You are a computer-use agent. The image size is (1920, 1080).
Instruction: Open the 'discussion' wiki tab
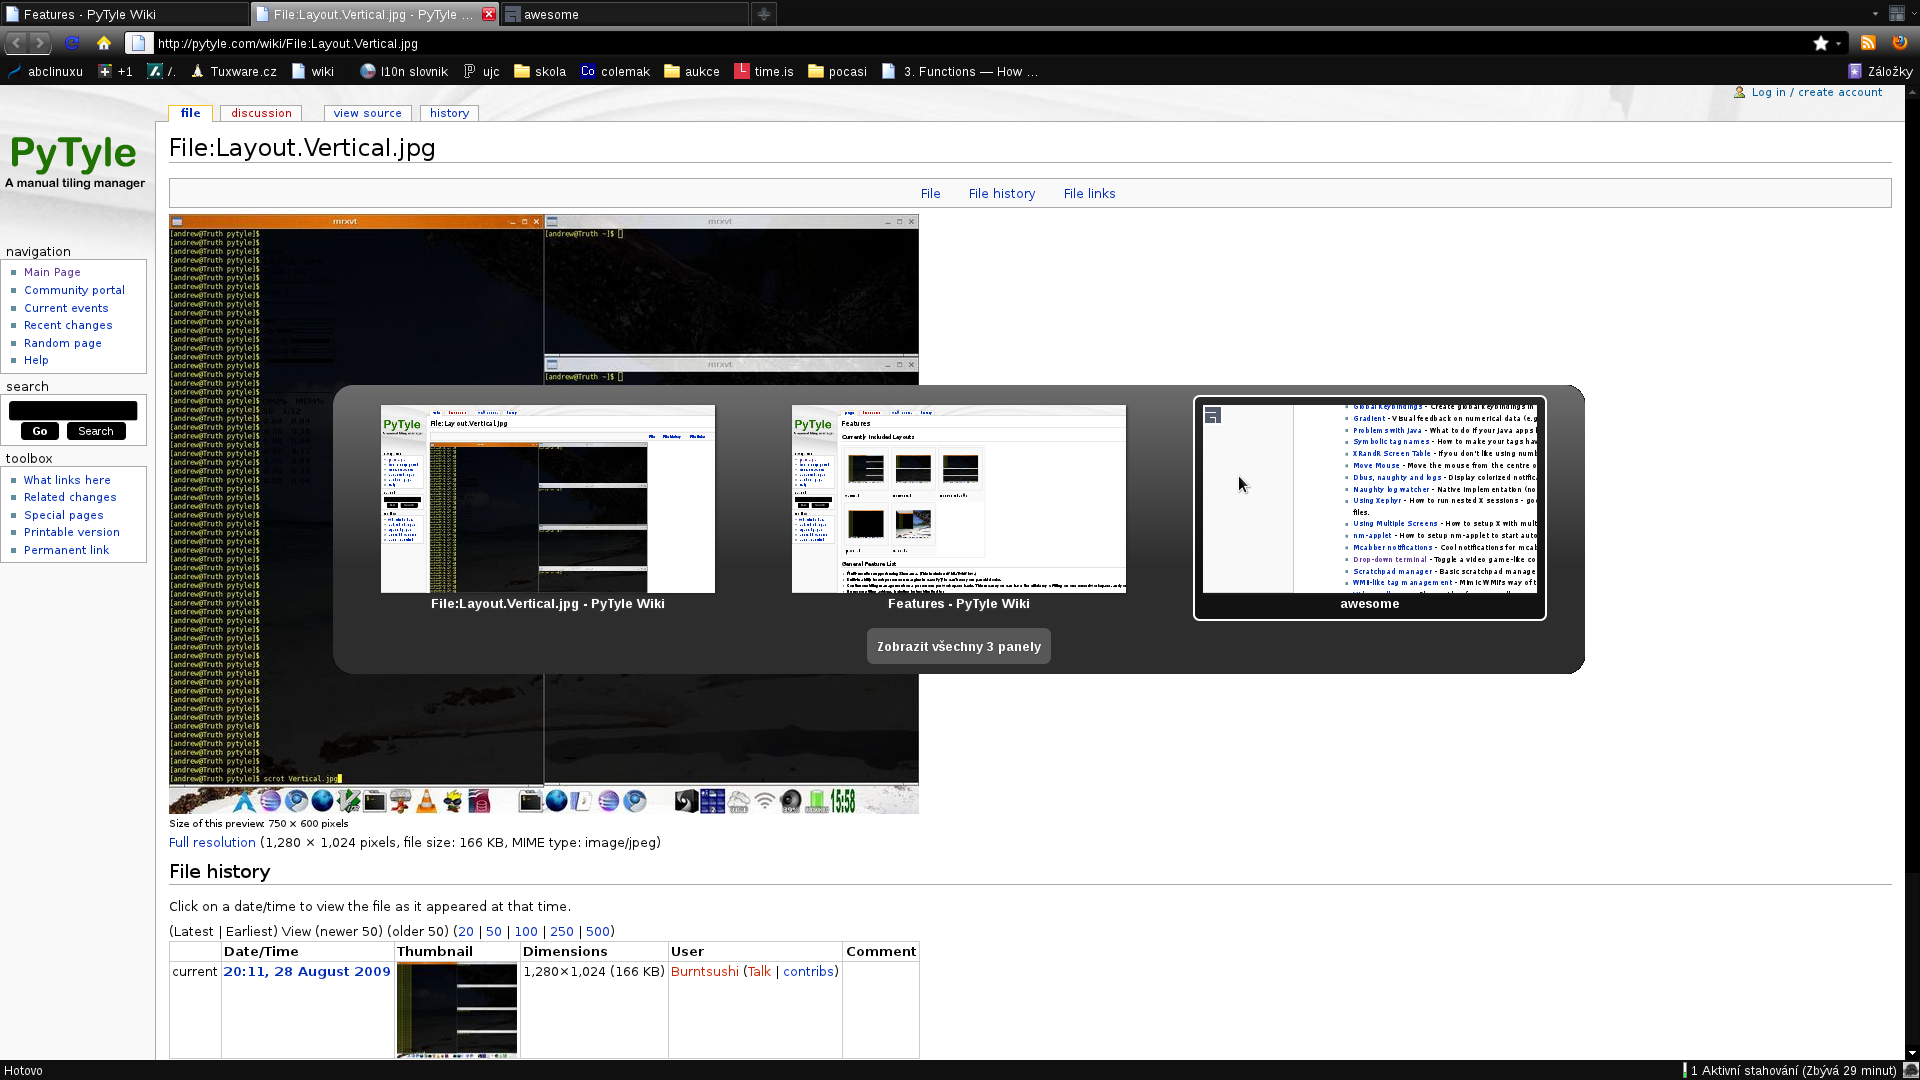[261, 113]
